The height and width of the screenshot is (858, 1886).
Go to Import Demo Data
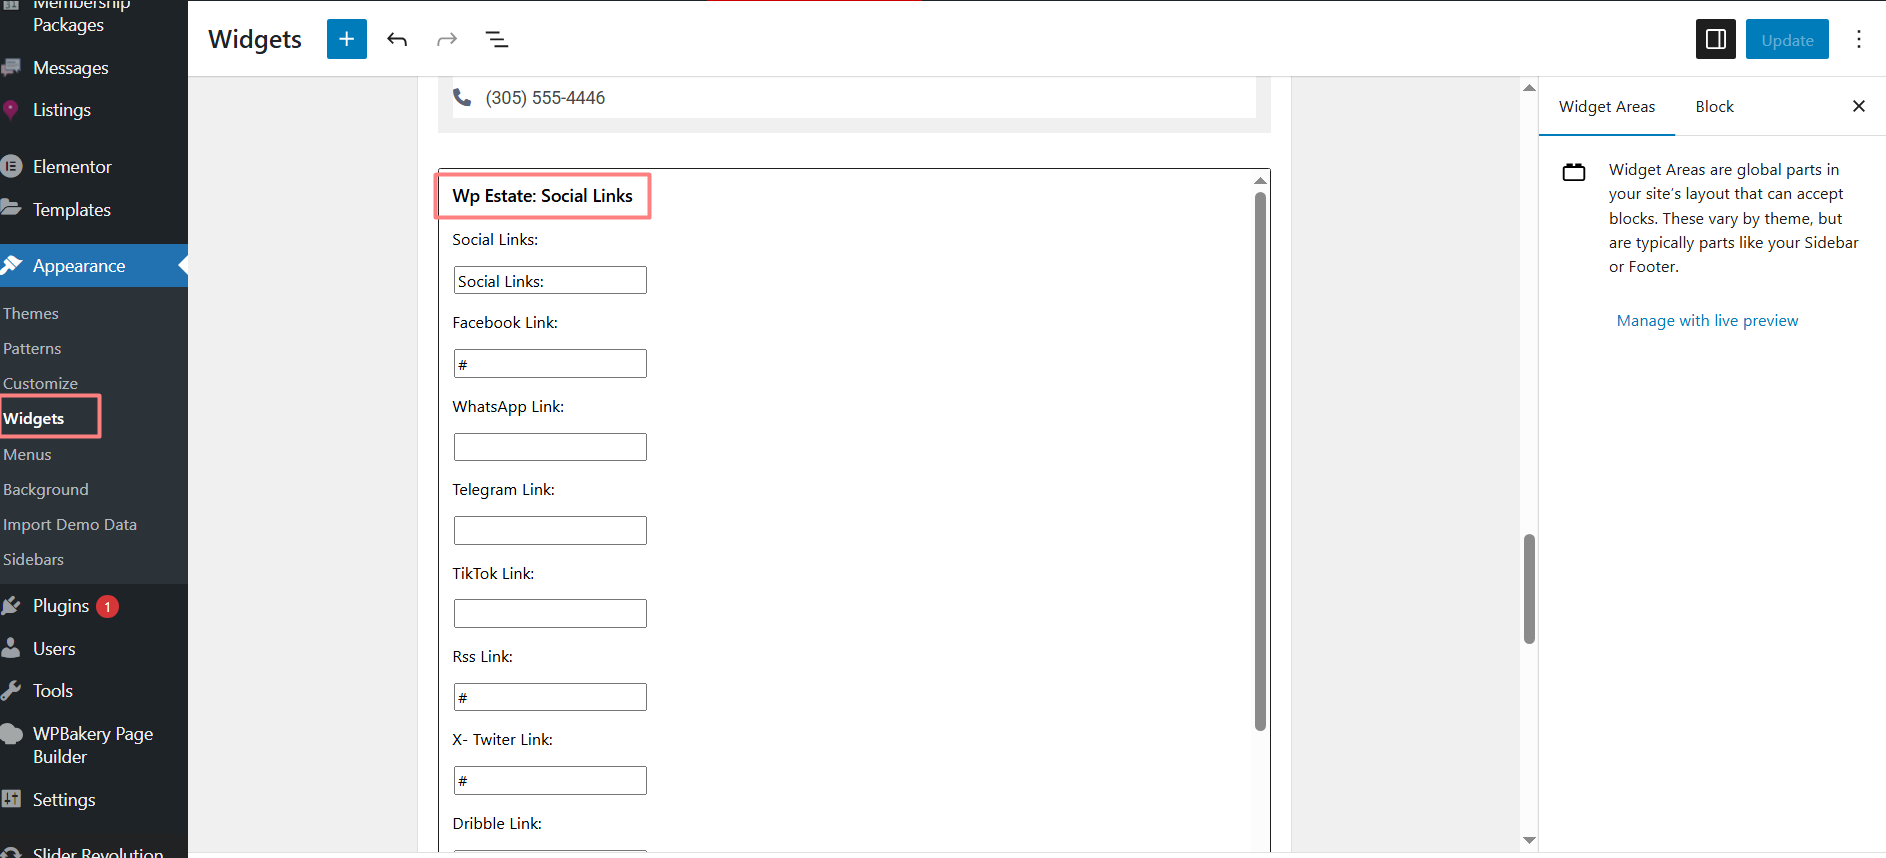pos(70,524)
